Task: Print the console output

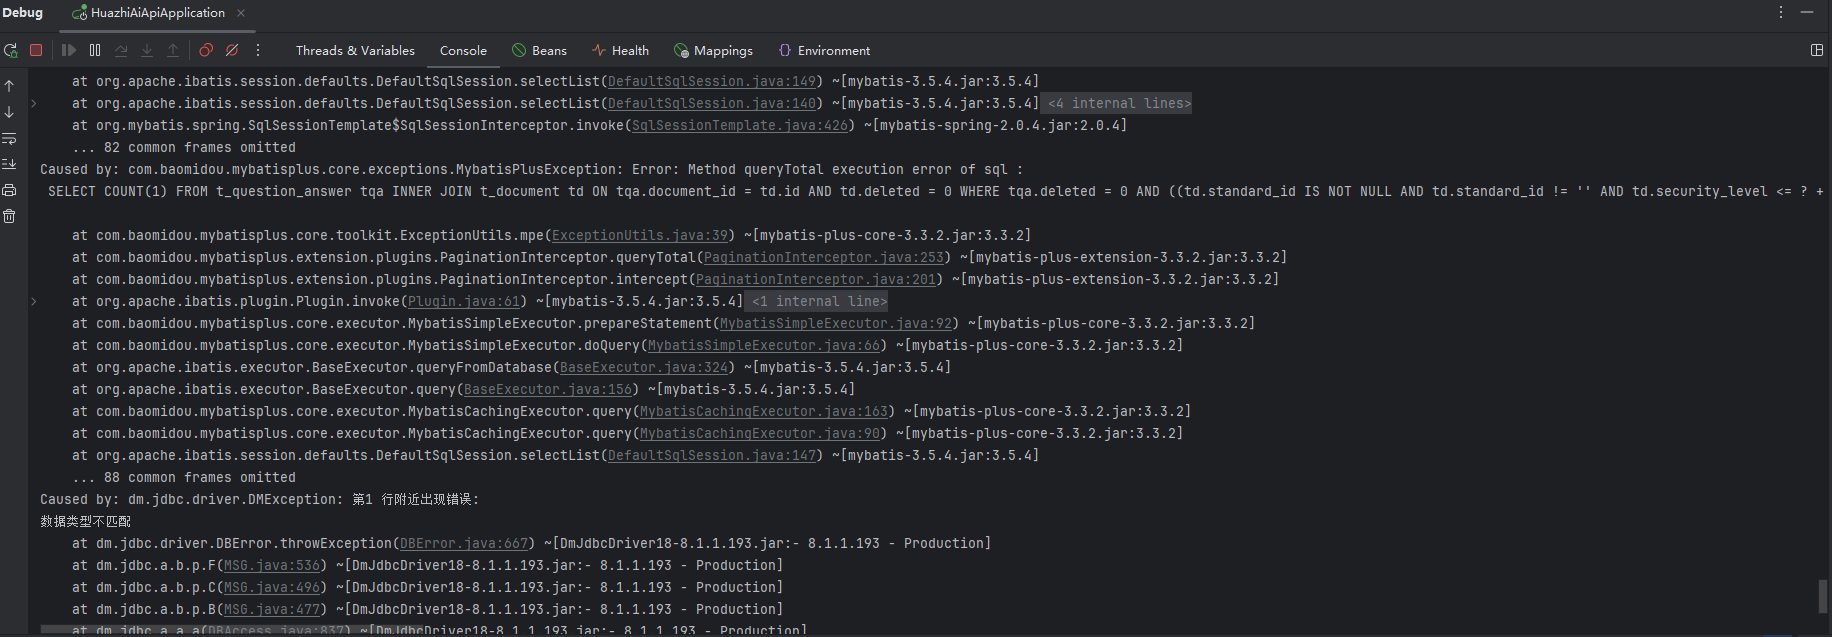Action: (x=9, y=190)
